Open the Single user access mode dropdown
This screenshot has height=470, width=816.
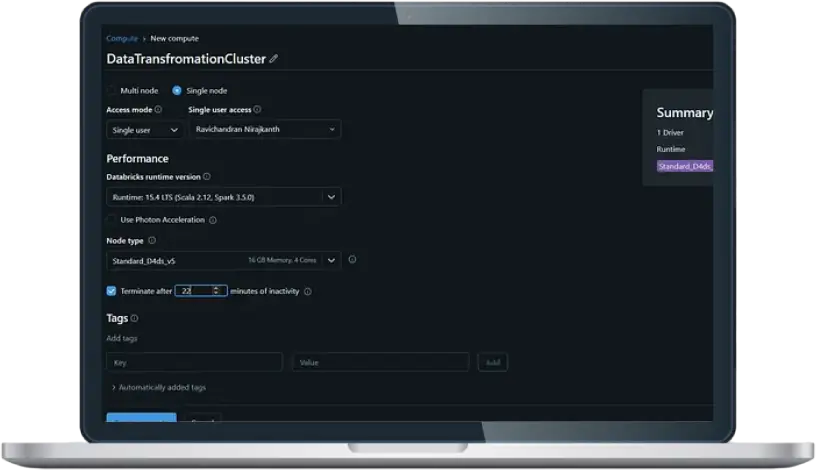point(144,130)
